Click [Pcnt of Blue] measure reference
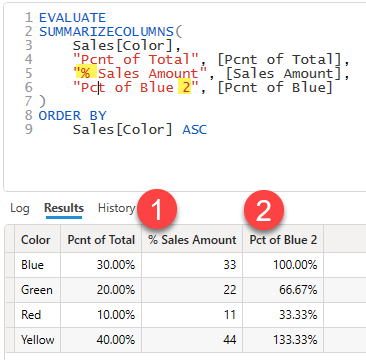The image size is (366, 360). click(275, 88)
